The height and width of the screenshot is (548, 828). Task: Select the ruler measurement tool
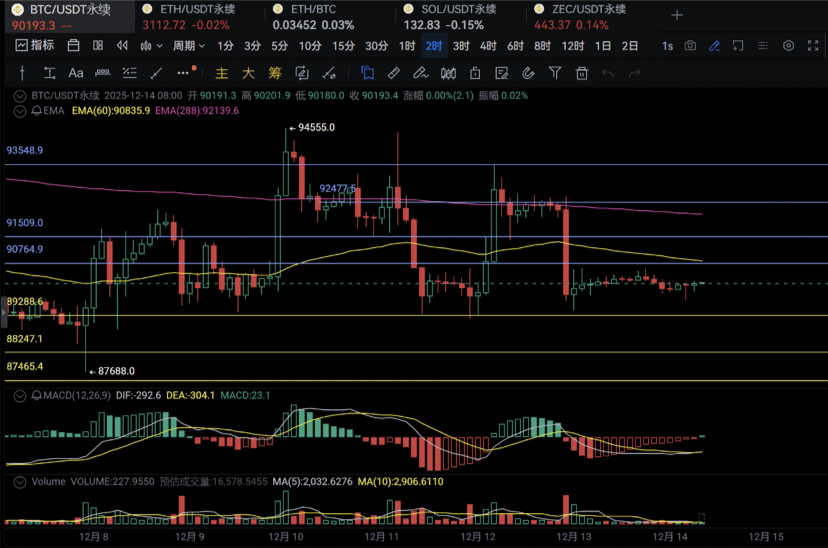point(394,73)
